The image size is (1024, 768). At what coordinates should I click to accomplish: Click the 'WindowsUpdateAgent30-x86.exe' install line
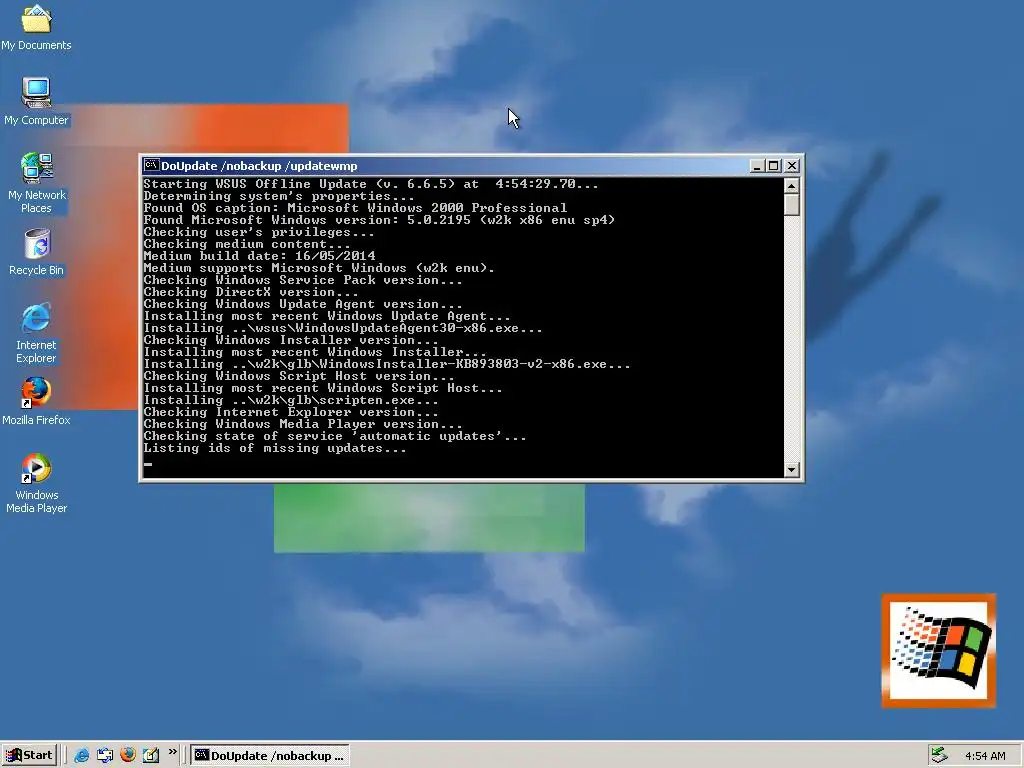(x=343, y=328)
